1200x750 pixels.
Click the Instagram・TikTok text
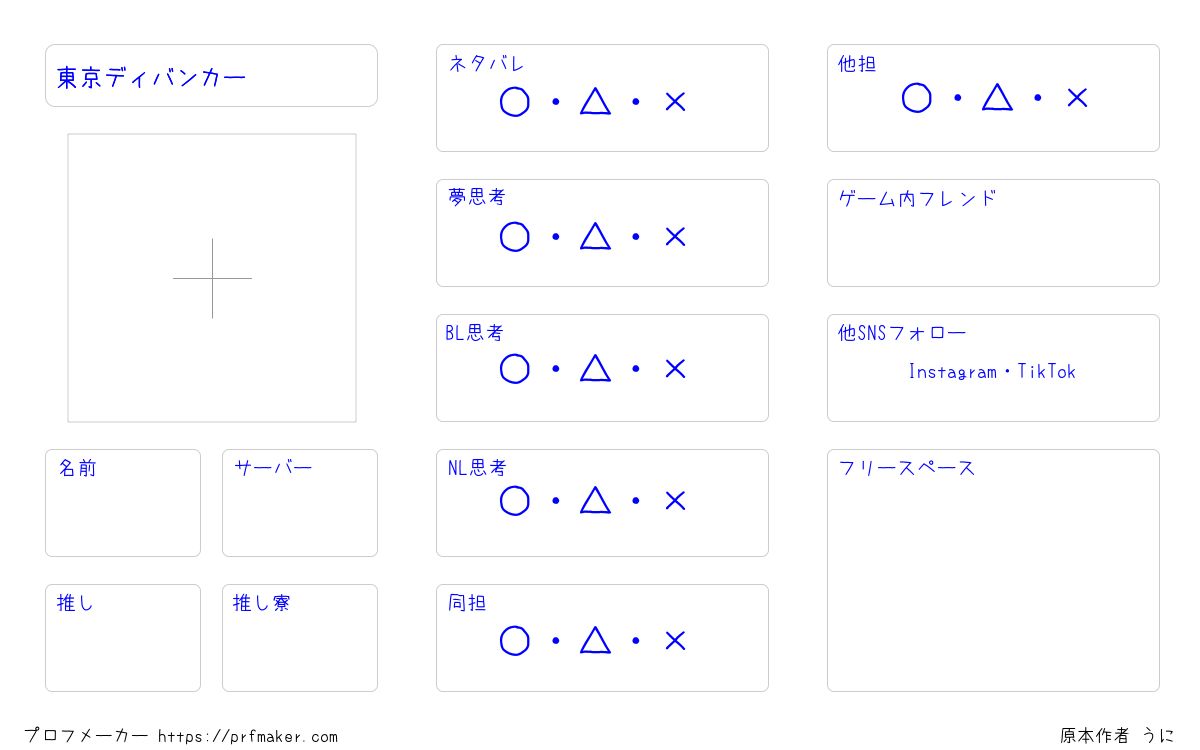(x=992, y=372)
